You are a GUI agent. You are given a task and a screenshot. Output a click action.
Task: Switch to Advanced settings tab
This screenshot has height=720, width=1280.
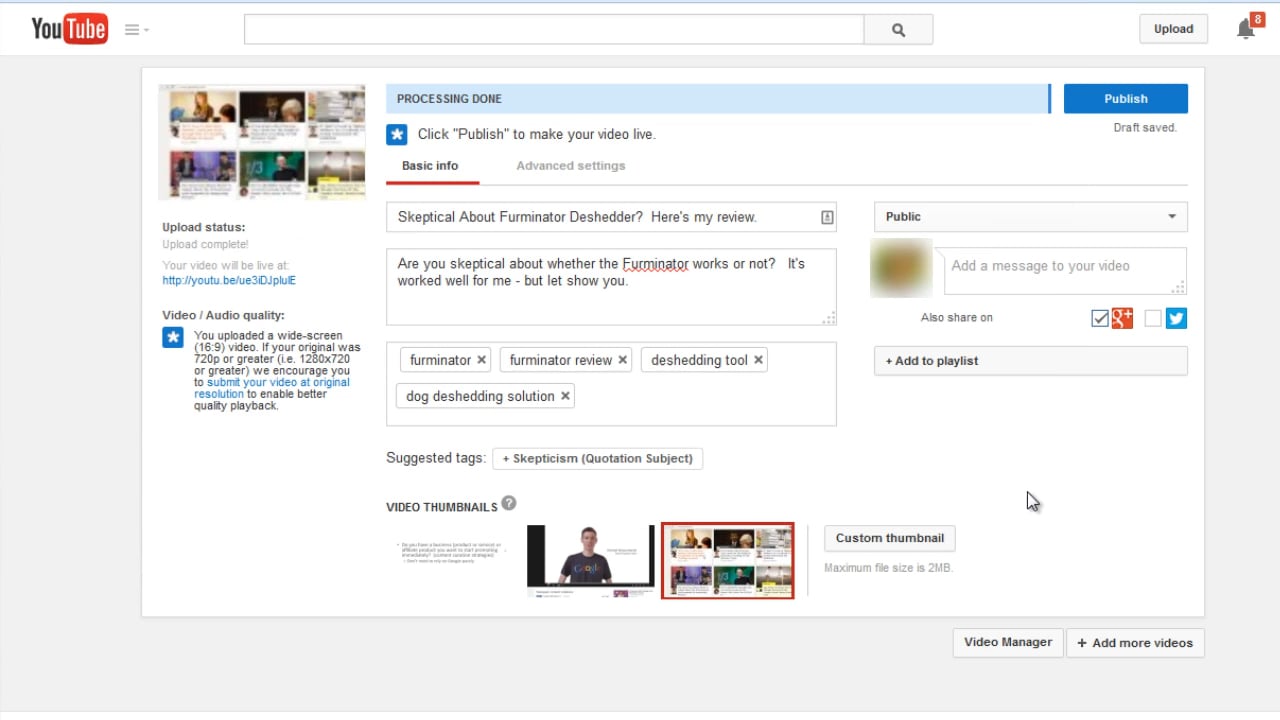pos(570,165)
